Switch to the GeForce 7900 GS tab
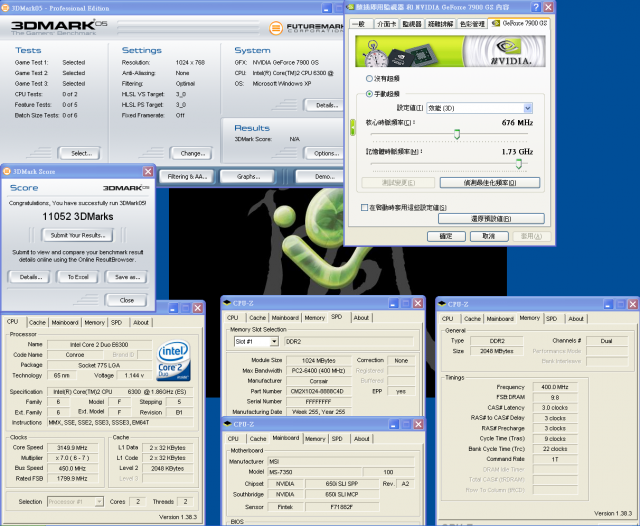640x526 pixels. point(519,23)
